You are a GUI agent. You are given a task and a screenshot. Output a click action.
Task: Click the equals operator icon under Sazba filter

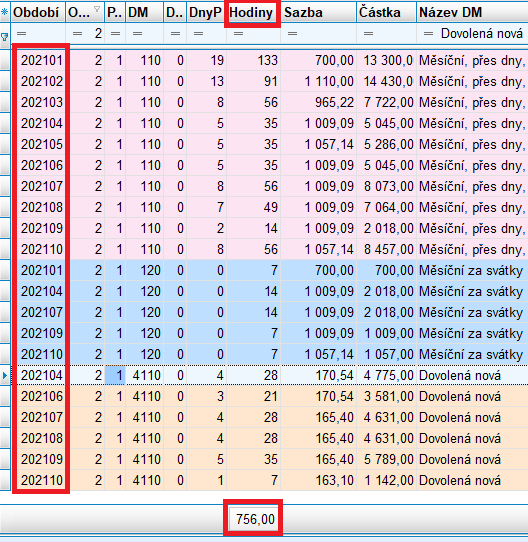293,34
